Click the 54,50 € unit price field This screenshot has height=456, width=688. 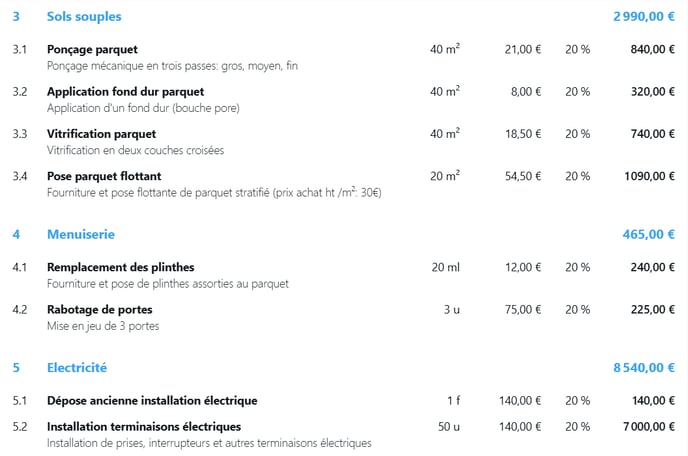(x=523, y=176)
